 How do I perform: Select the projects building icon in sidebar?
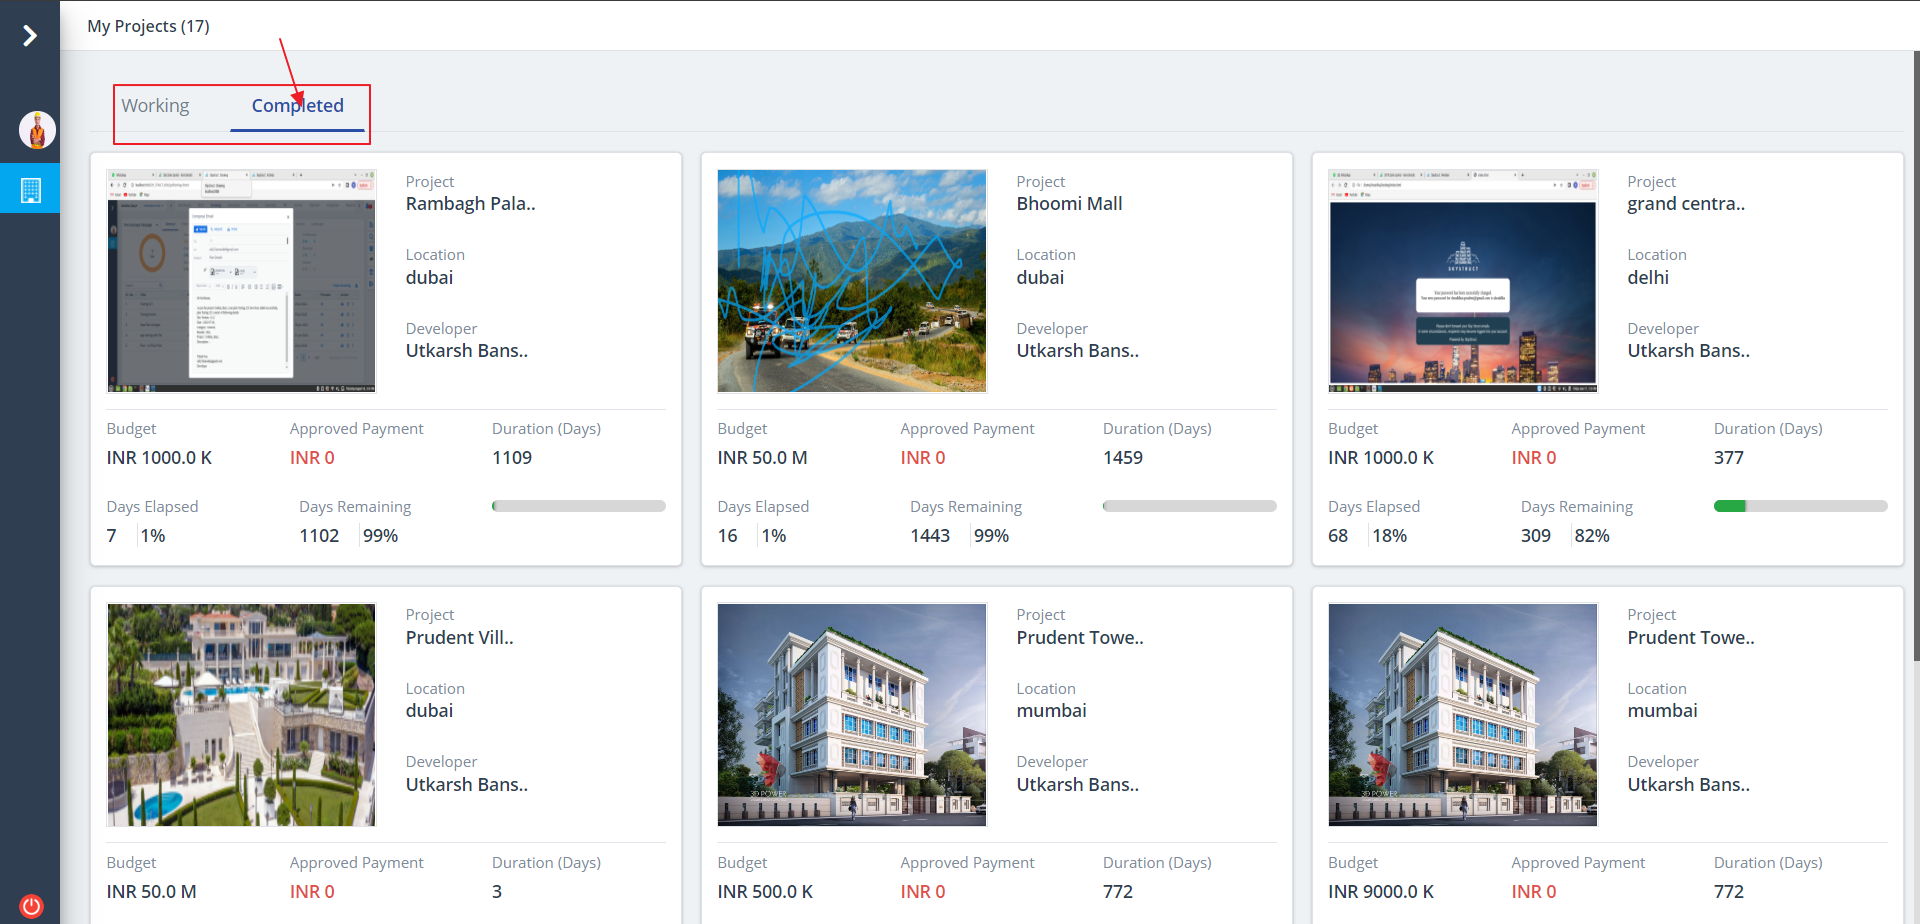click(x=30, y=189)
